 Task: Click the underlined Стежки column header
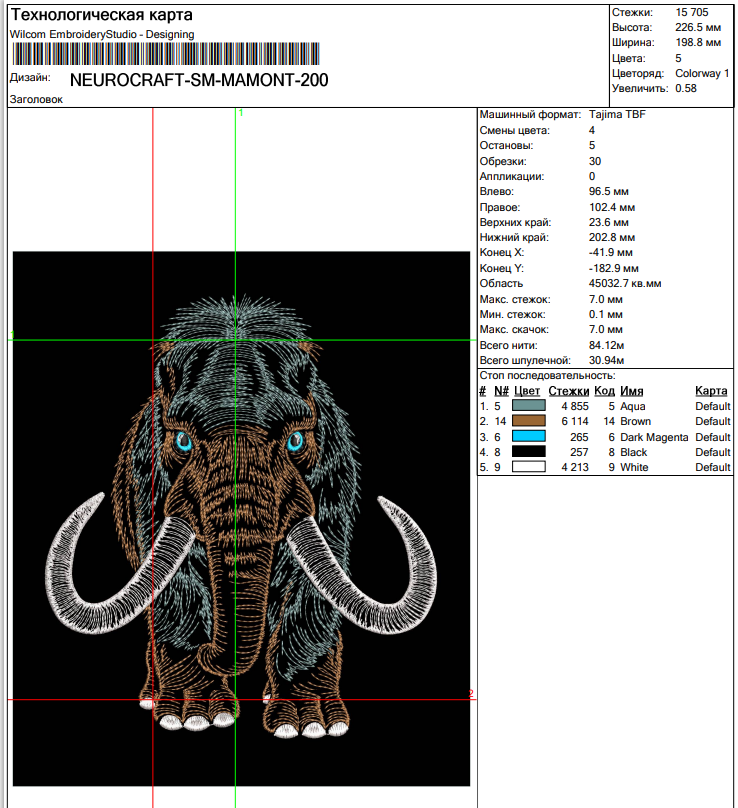[x=568, y=391]
